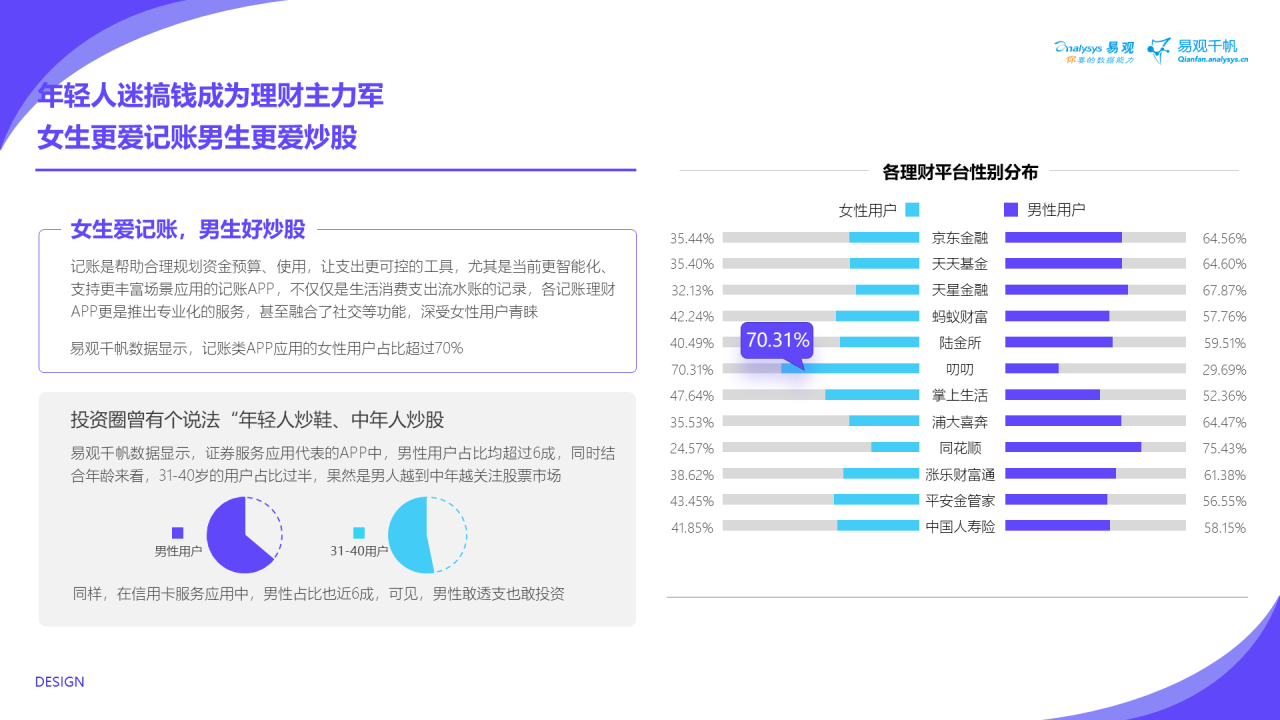This screenshot has height=720, width=1280.
Task: Click the 投资圈曾有个说法 heading
Action: (257, 418)
